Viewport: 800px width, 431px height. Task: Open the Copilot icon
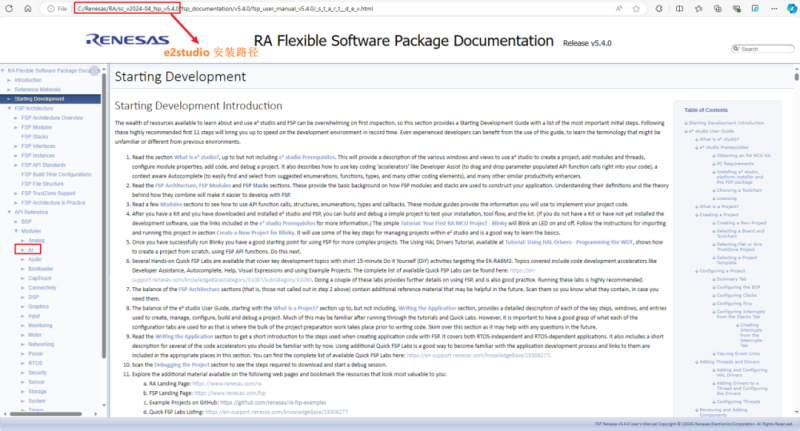[791, 9]
